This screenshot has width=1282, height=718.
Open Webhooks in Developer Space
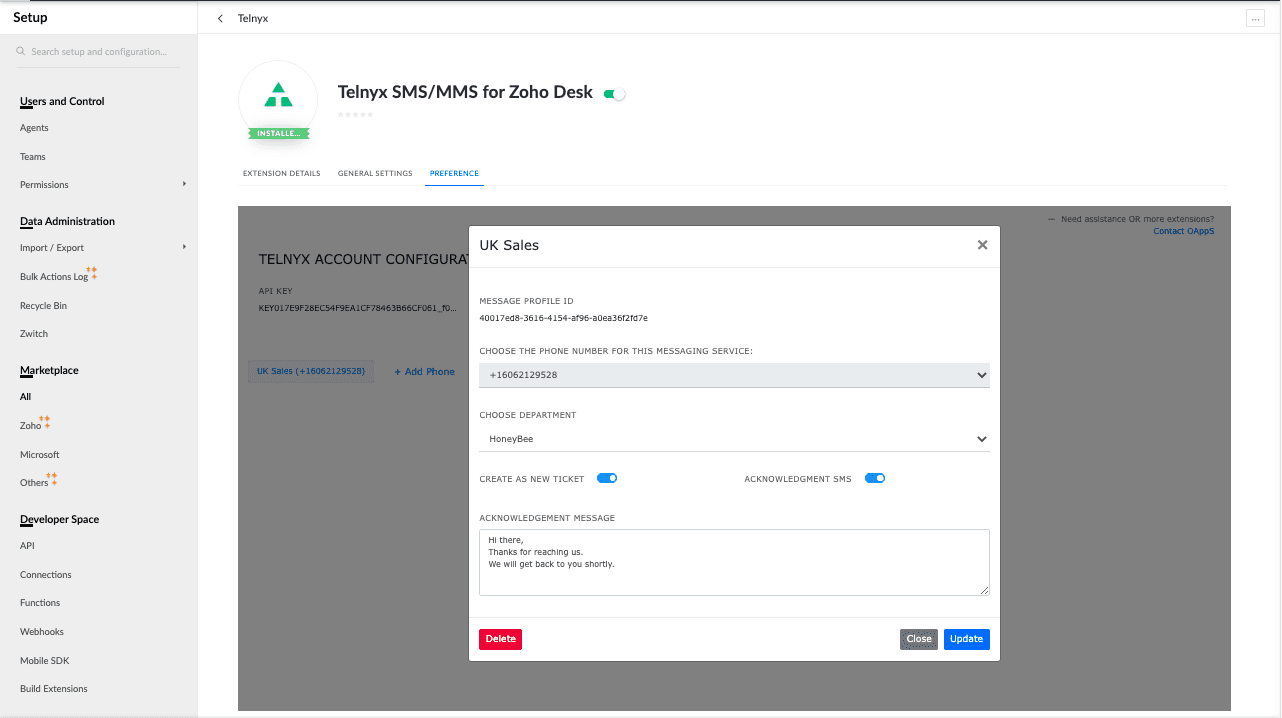point(42,632)
